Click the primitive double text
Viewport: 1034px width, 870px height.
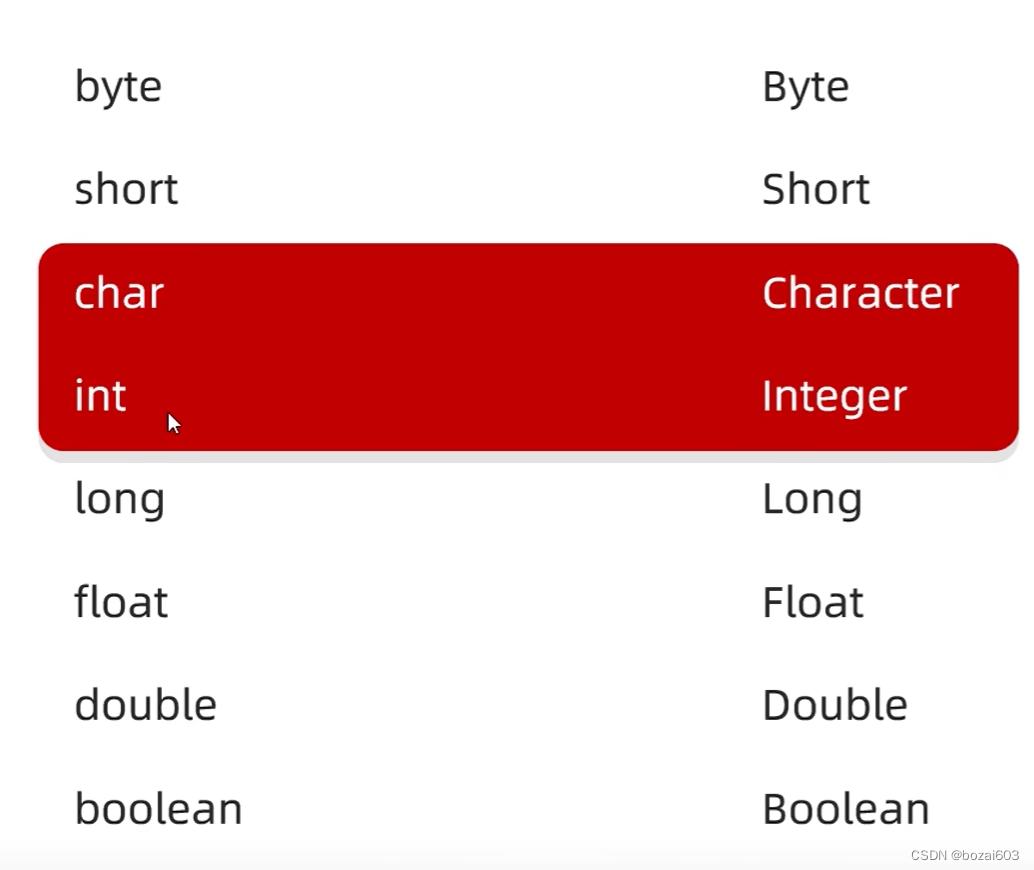tap(146, 704)
